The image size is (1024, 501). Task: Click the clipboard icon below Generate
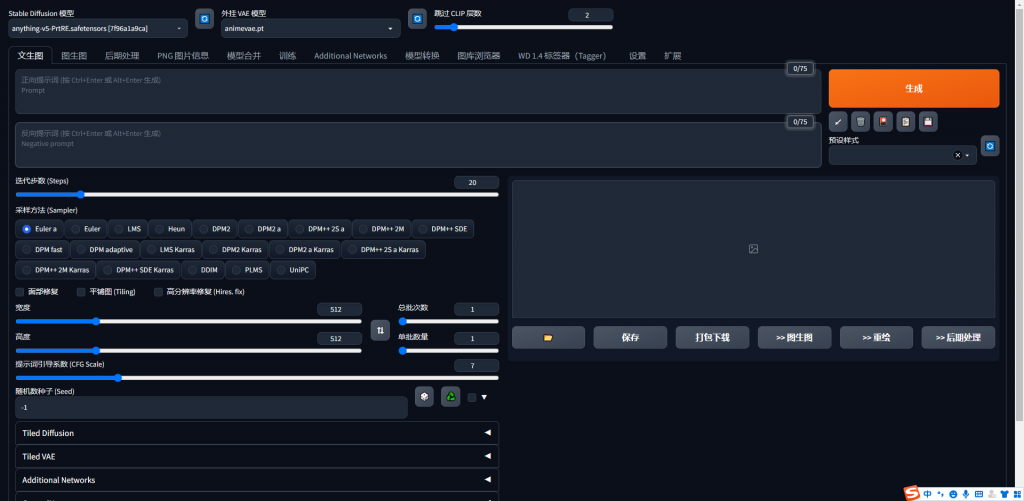pos(906,121)
